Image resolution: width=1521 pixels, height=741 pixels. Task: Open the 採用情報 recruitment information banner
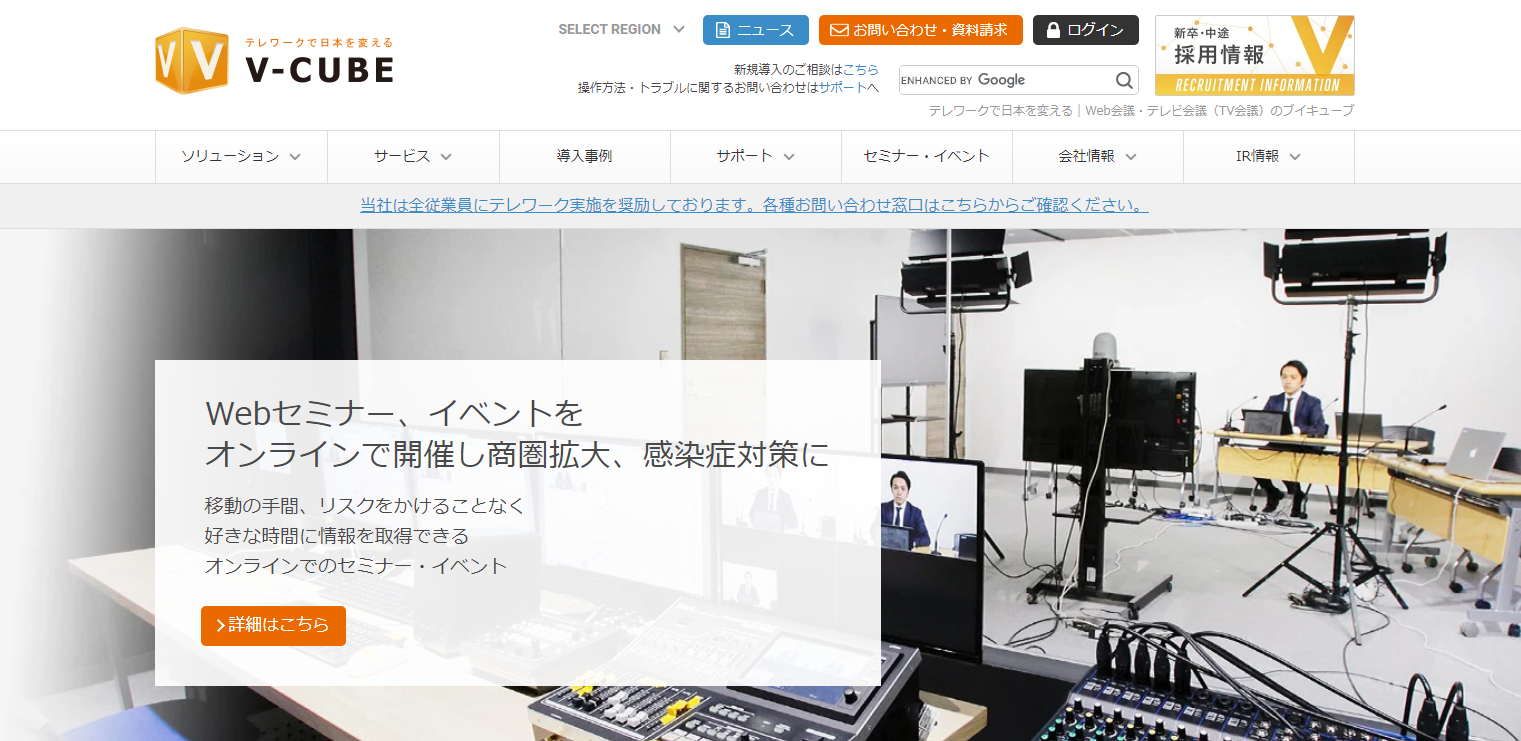coord(1254,55)
